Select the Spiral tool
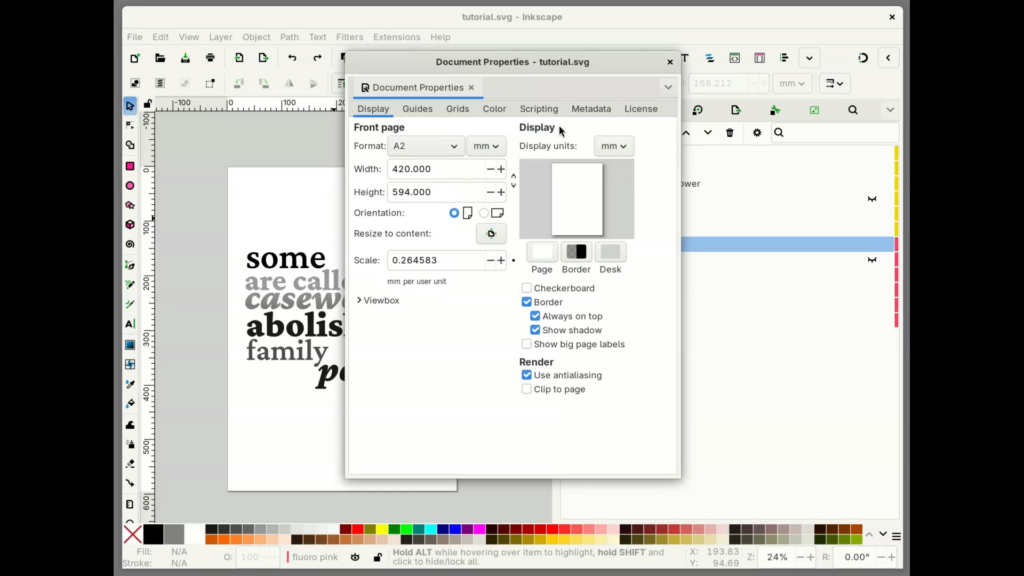The width and height of the screenshot is (1024, 576). pyautogui.click(x=130, y=244)
